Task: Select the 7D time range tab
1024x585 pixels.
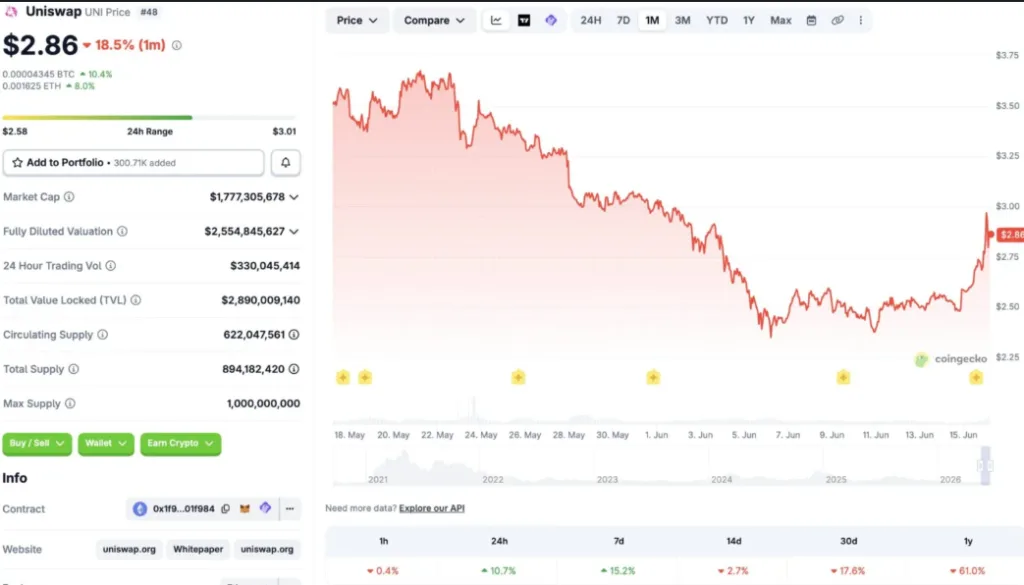Action: point(623,20)
